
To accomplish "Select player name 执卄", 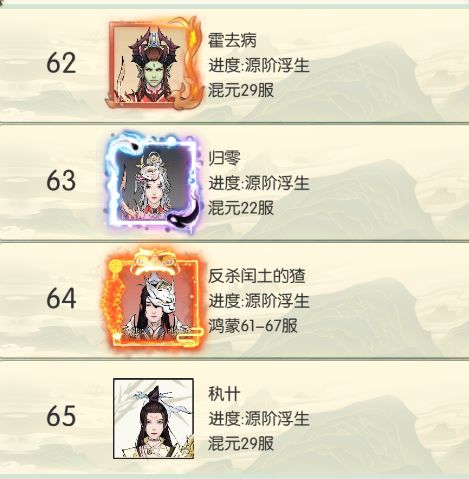I will 224,394.
